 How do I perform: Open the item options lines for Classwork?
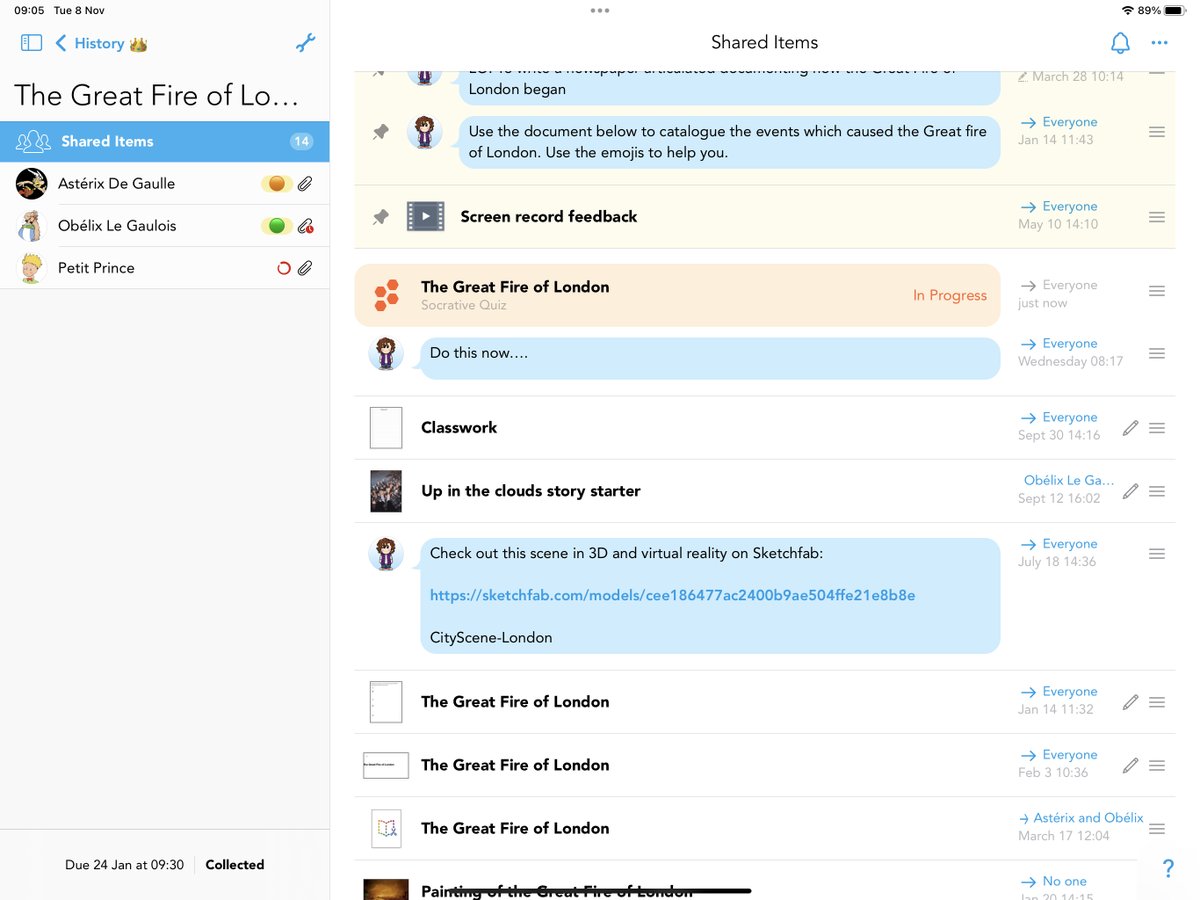click(1156, 427)
